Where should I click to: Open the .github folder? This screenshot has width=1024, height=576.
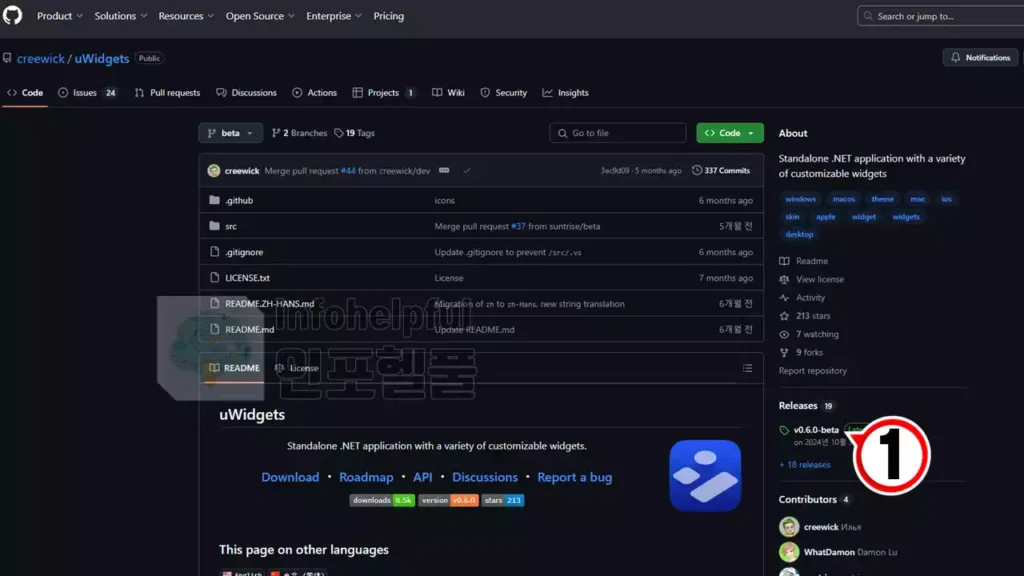tap(239, 200)
